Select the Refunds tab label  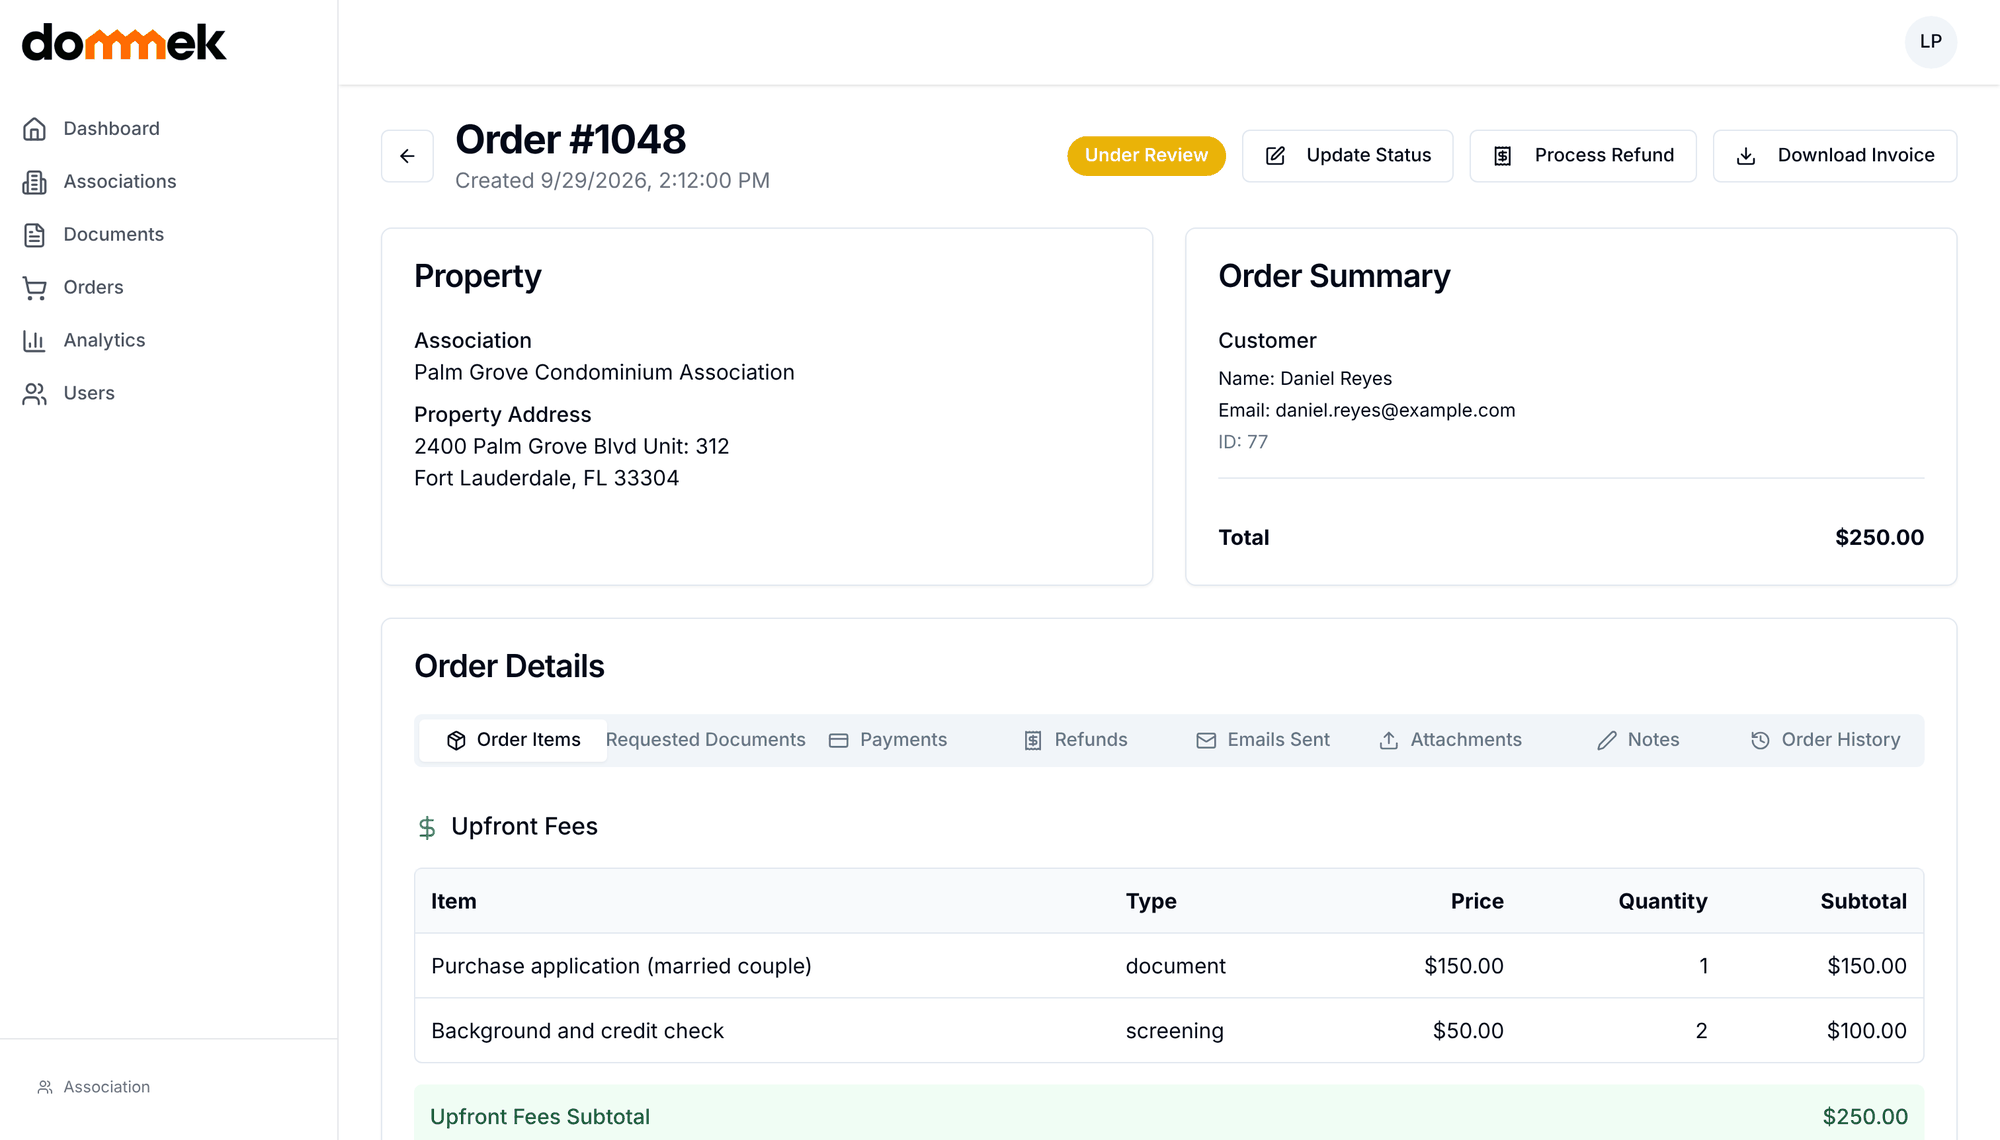coord(1091,740)
